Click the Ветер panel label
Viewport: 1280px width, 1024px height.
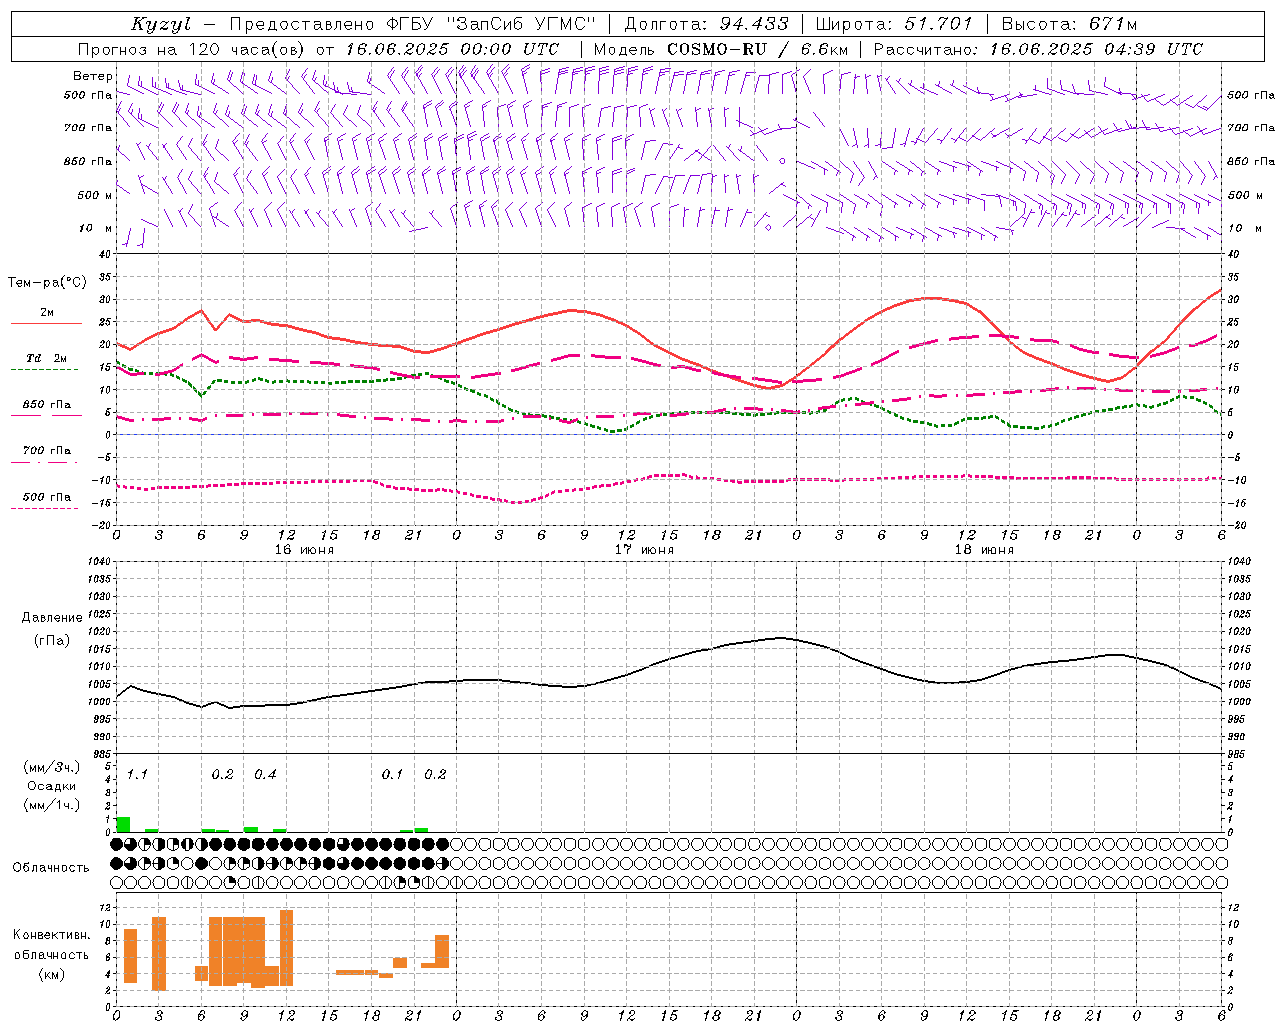93,76
